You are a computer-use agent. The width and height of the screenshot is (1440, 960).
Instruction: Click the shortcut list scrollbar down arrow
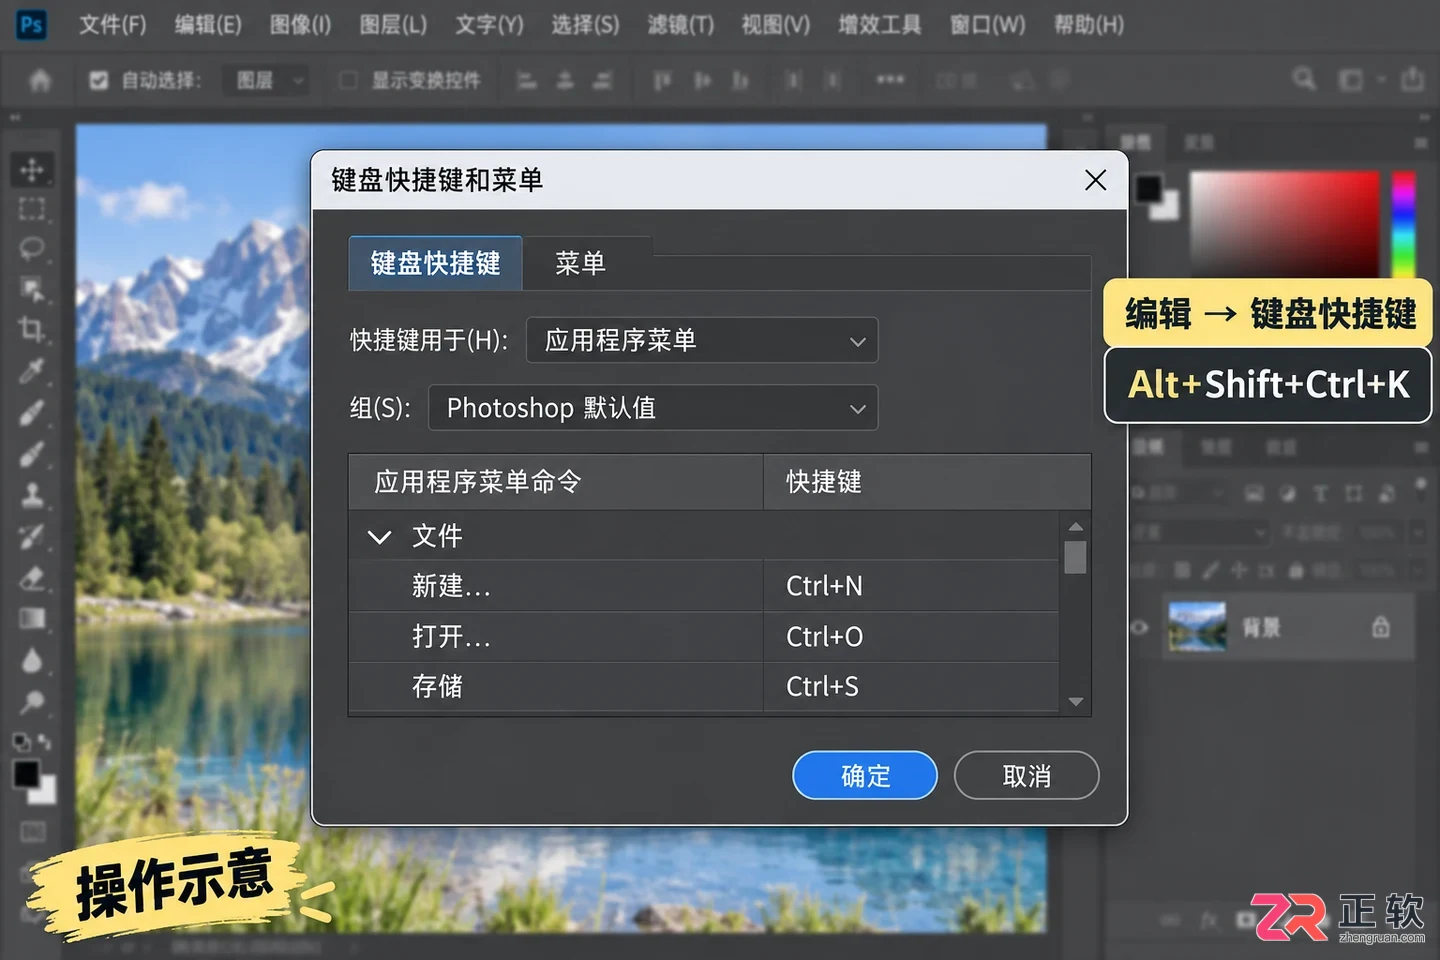tap(1076, 702)
